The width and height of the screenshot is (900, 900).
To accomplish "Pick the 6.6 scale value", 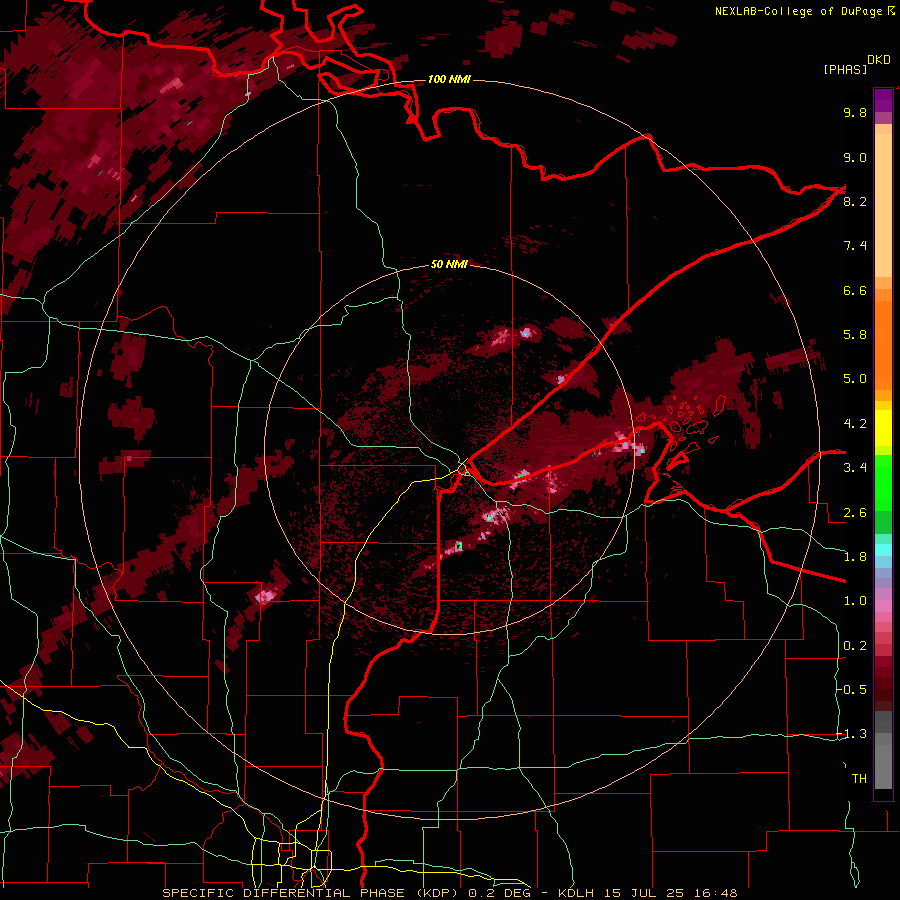I will 855,290.
